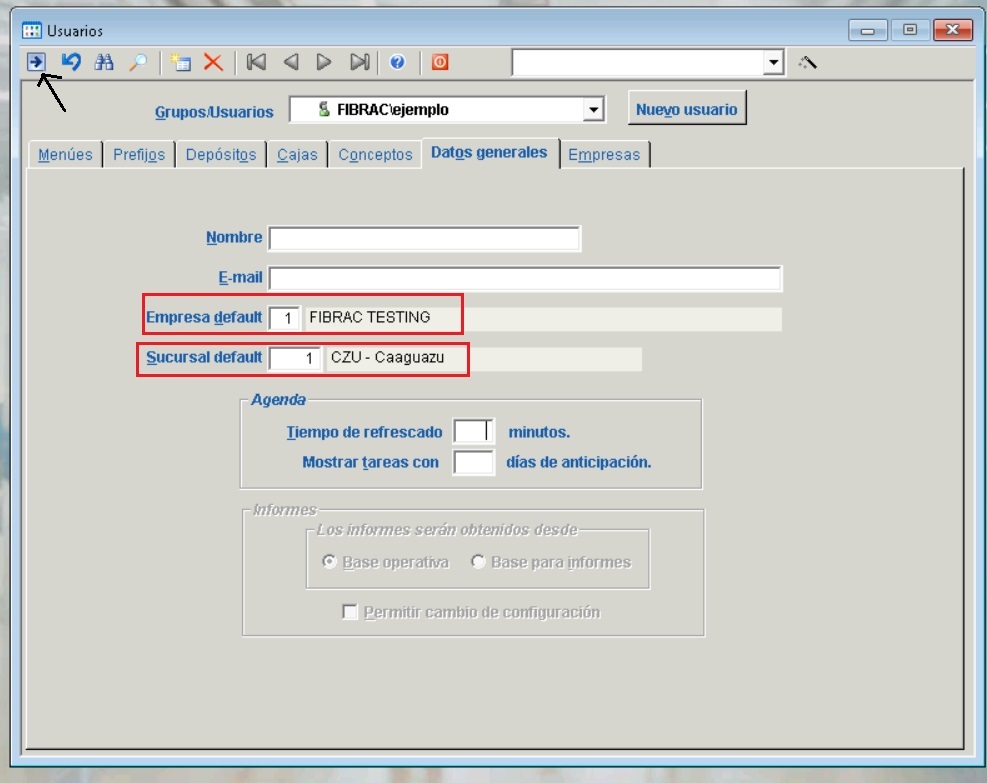
Task: Click the orange exit toolbar icon
Action: 439,62
